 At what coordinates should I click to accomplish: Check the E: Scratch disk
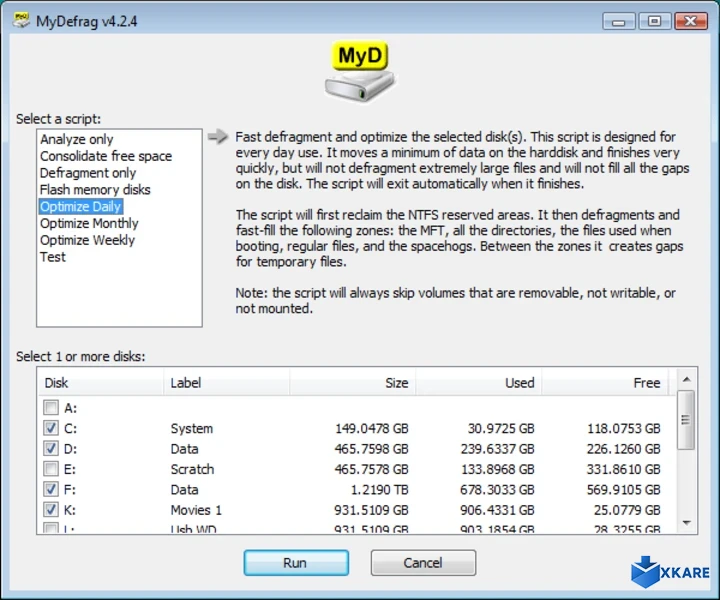point(51,469)
